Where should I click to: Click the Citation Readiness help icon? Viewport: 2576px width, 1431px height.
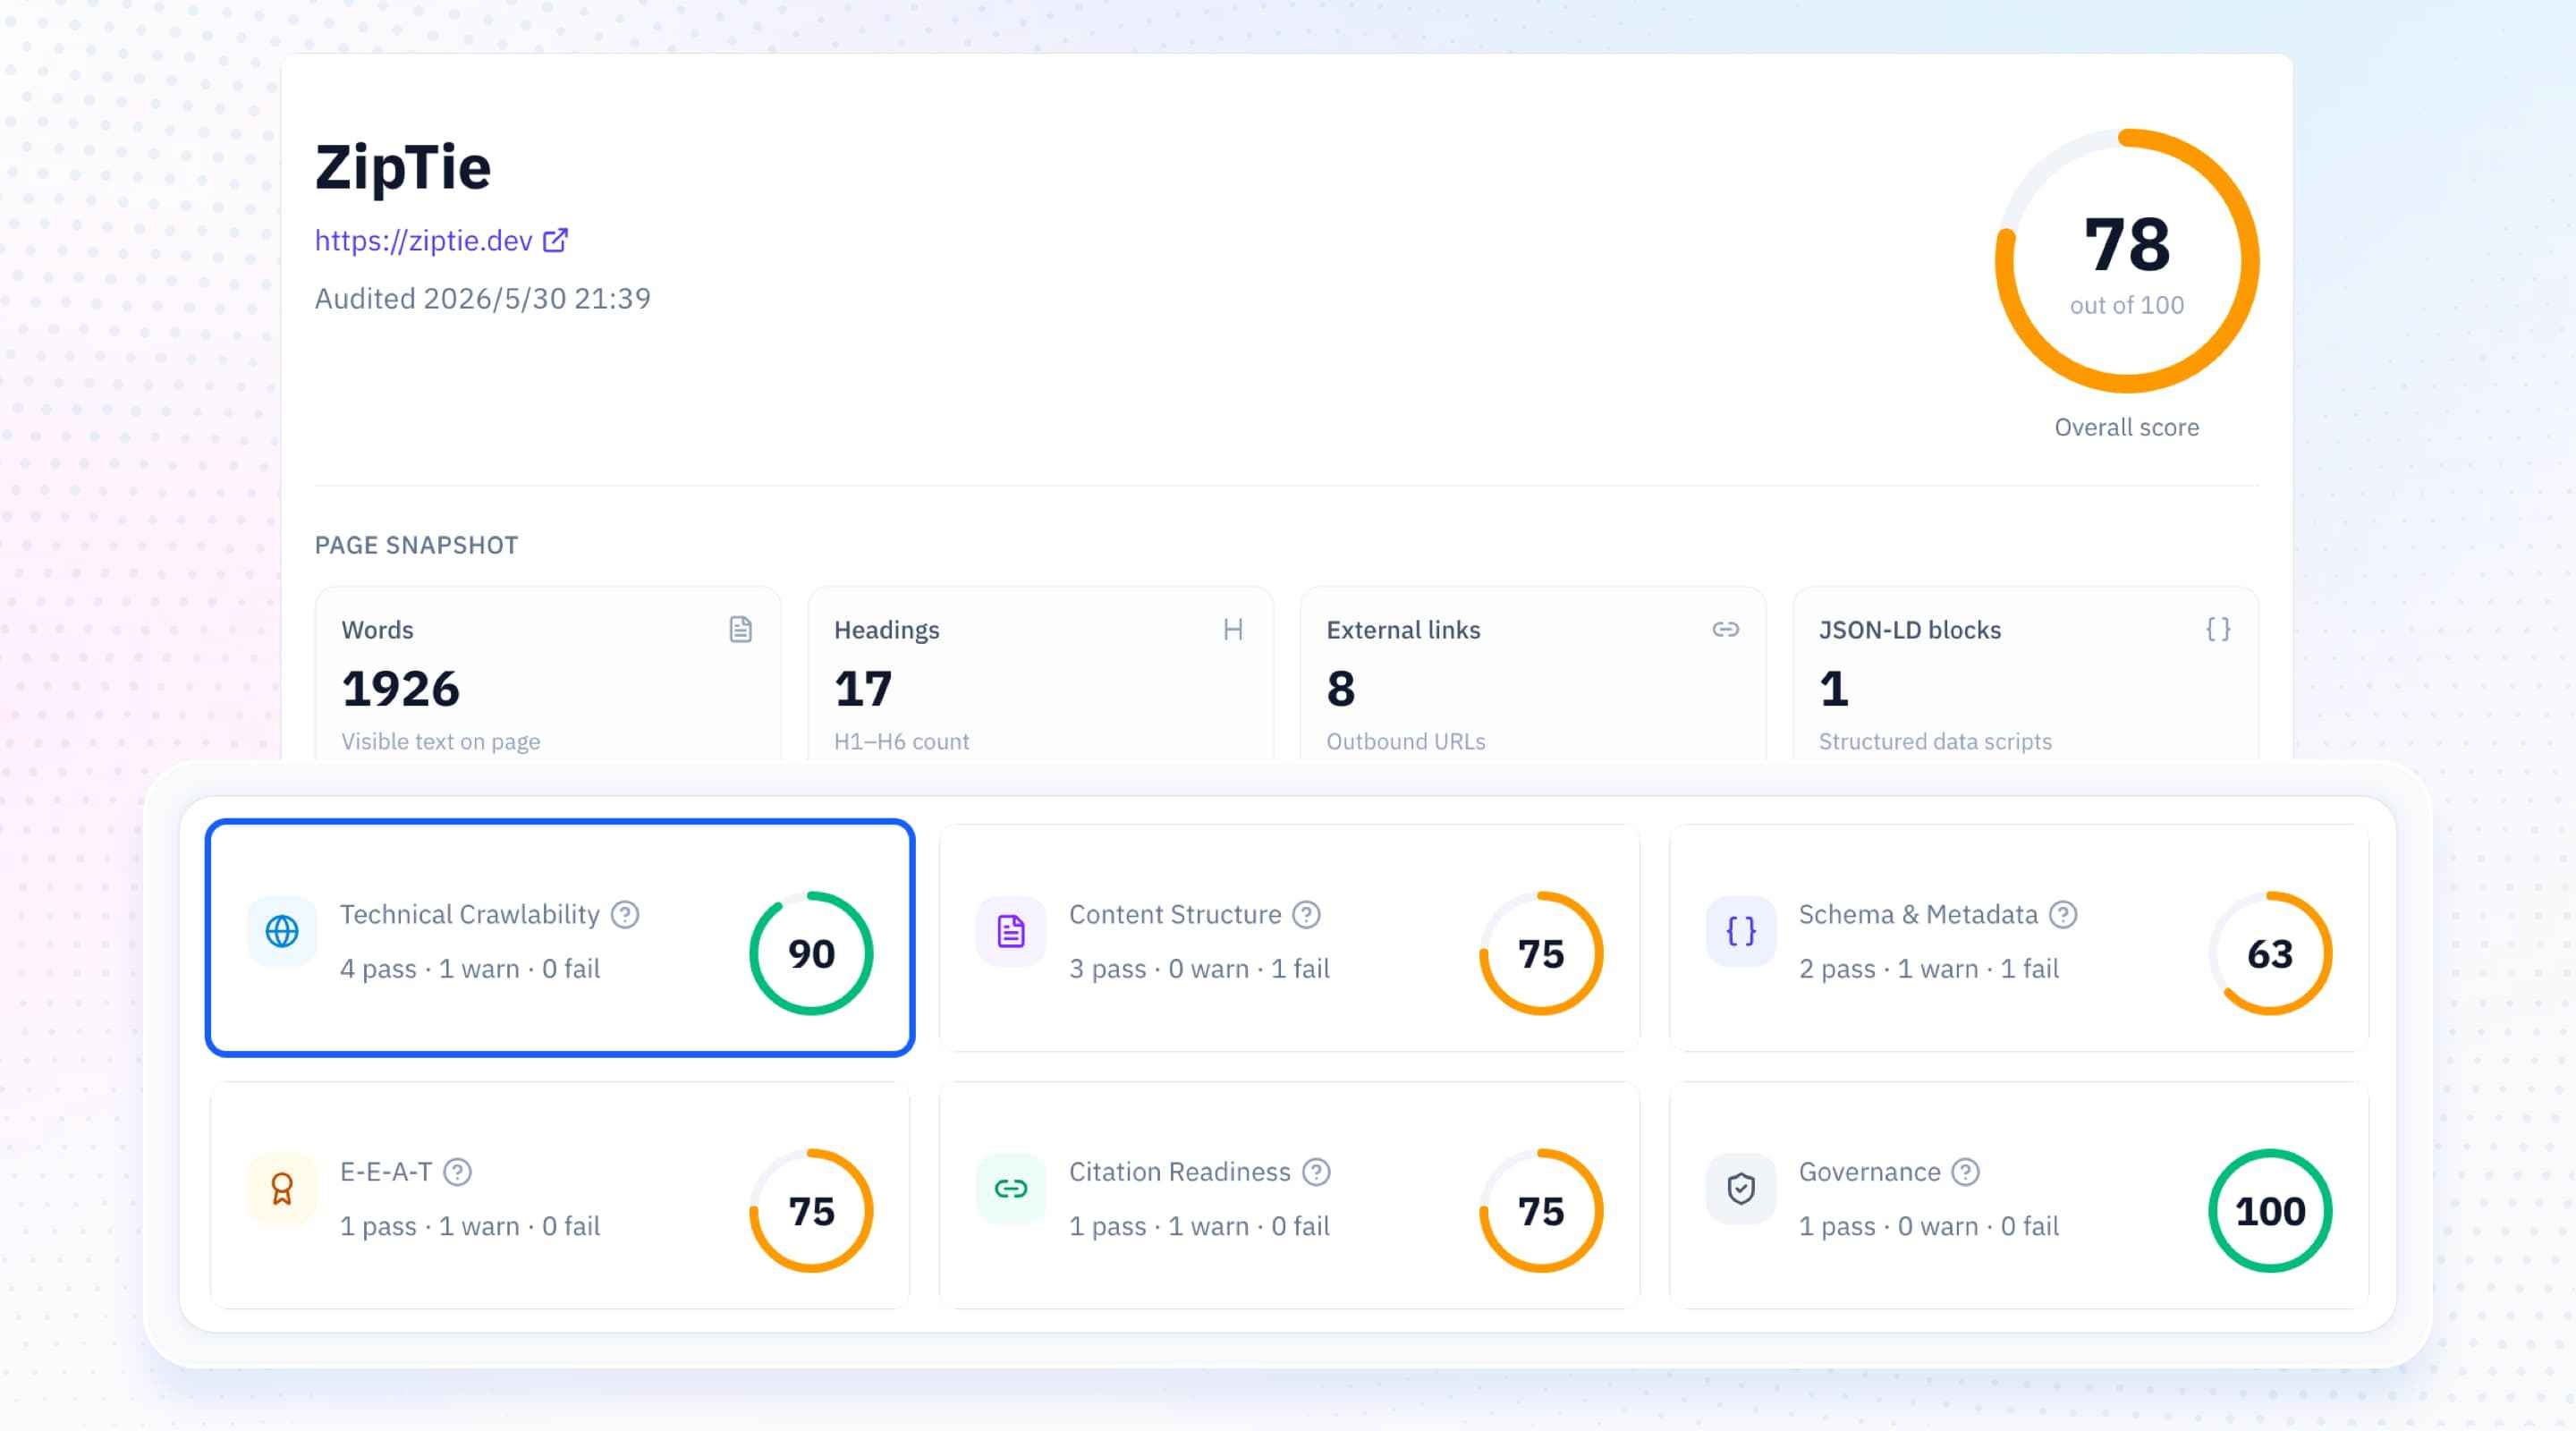(1316, 1172)
